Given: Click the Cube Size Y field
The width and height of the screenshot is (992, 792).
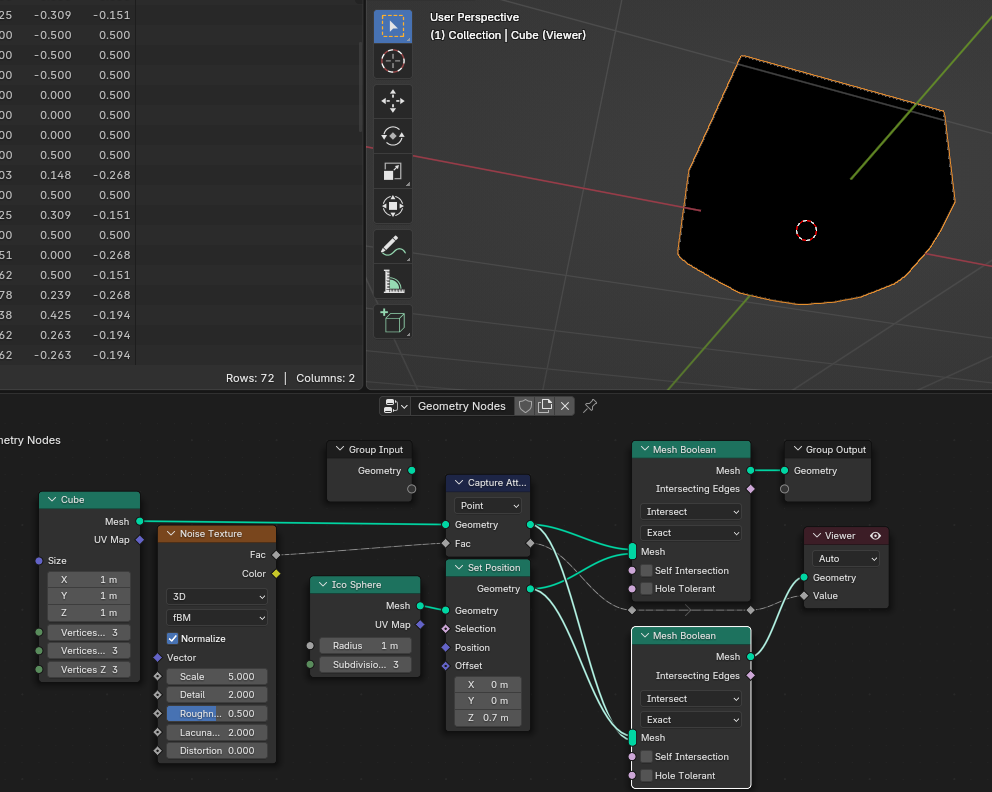Looking at the screenshot, I should pos(89,596).
